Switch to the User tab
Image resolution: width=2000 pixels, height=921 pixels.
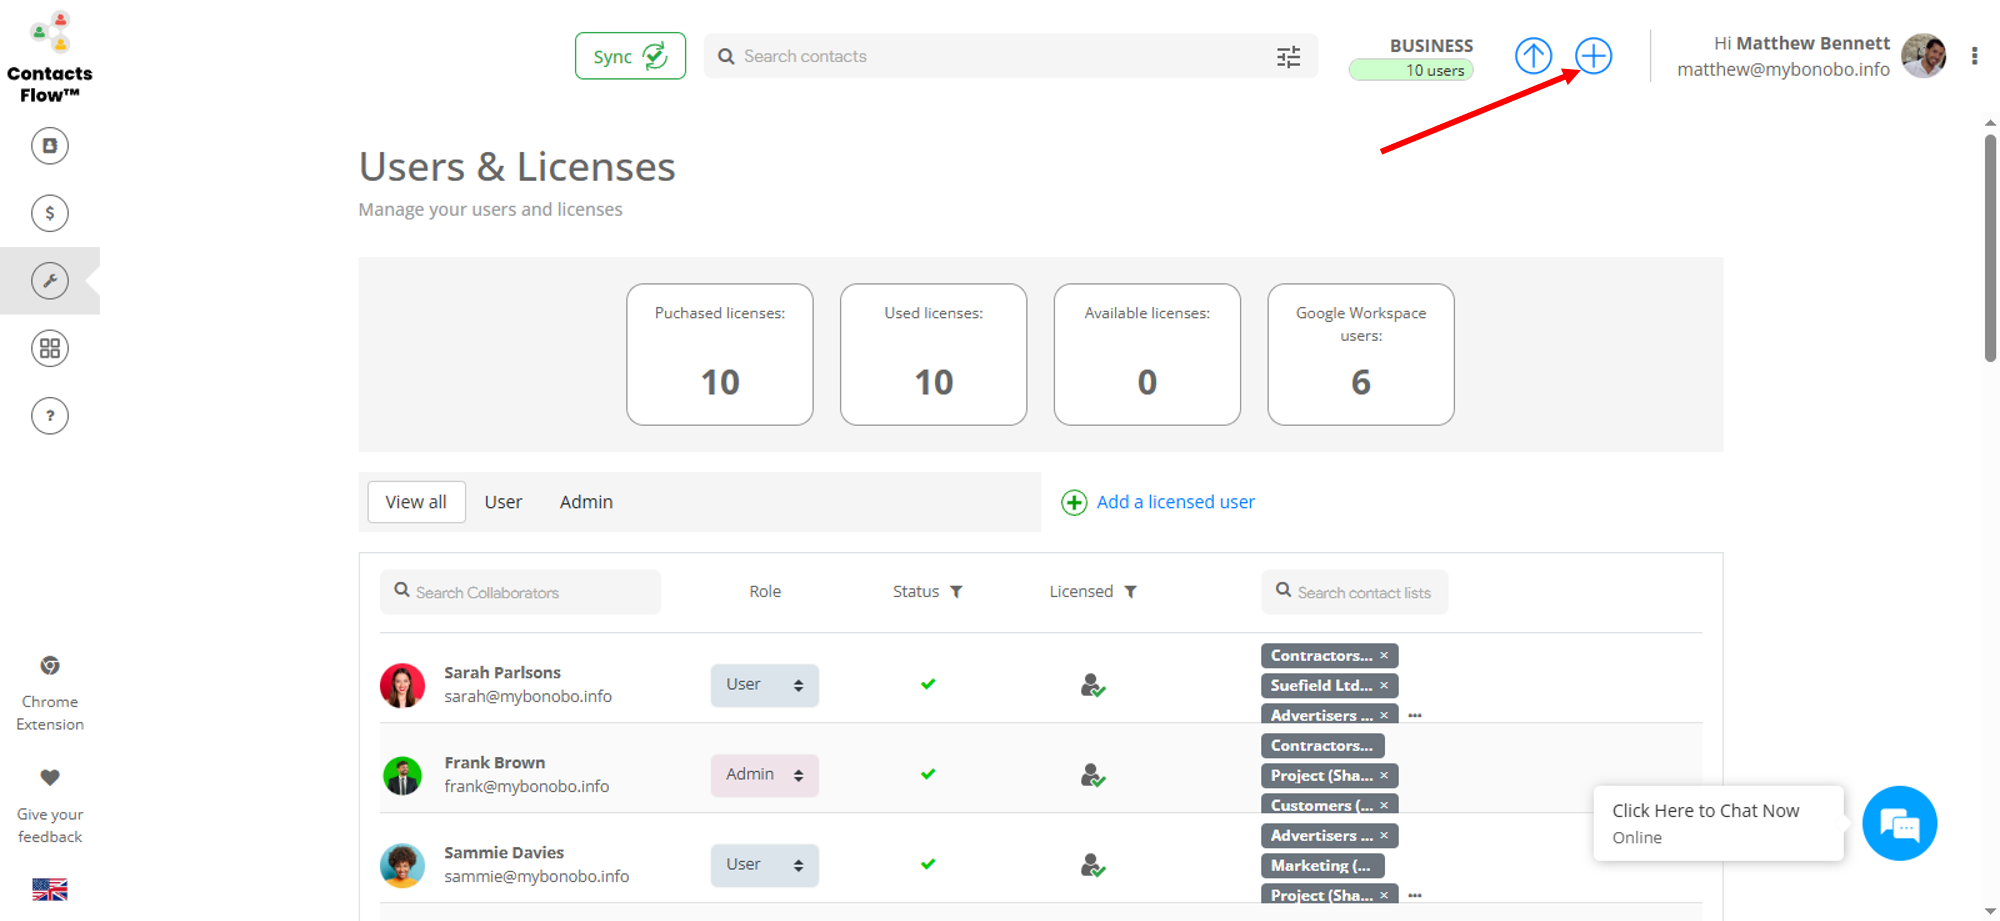[503, 502]
